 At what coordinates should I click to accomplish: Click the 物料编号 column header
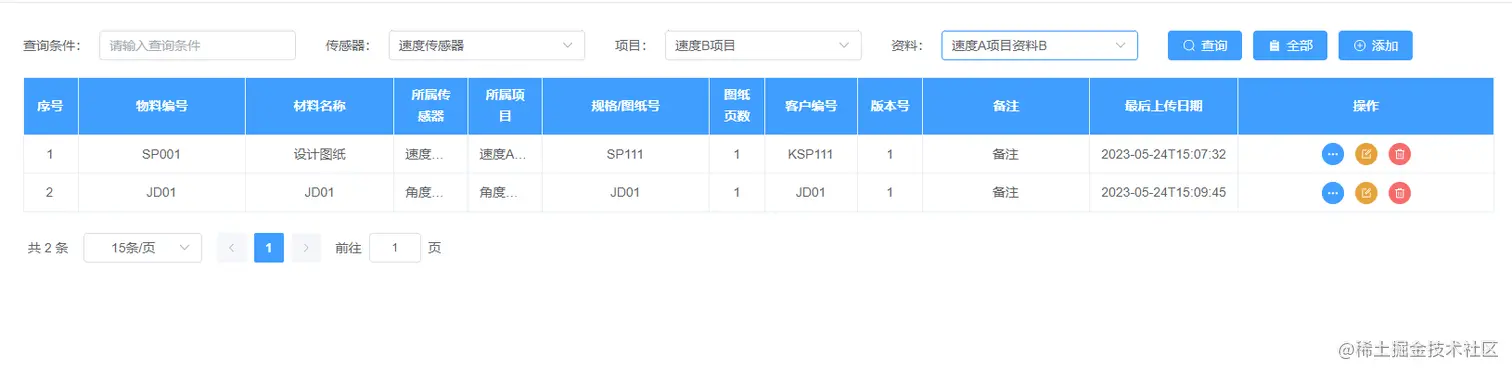(x=162, y=106)
